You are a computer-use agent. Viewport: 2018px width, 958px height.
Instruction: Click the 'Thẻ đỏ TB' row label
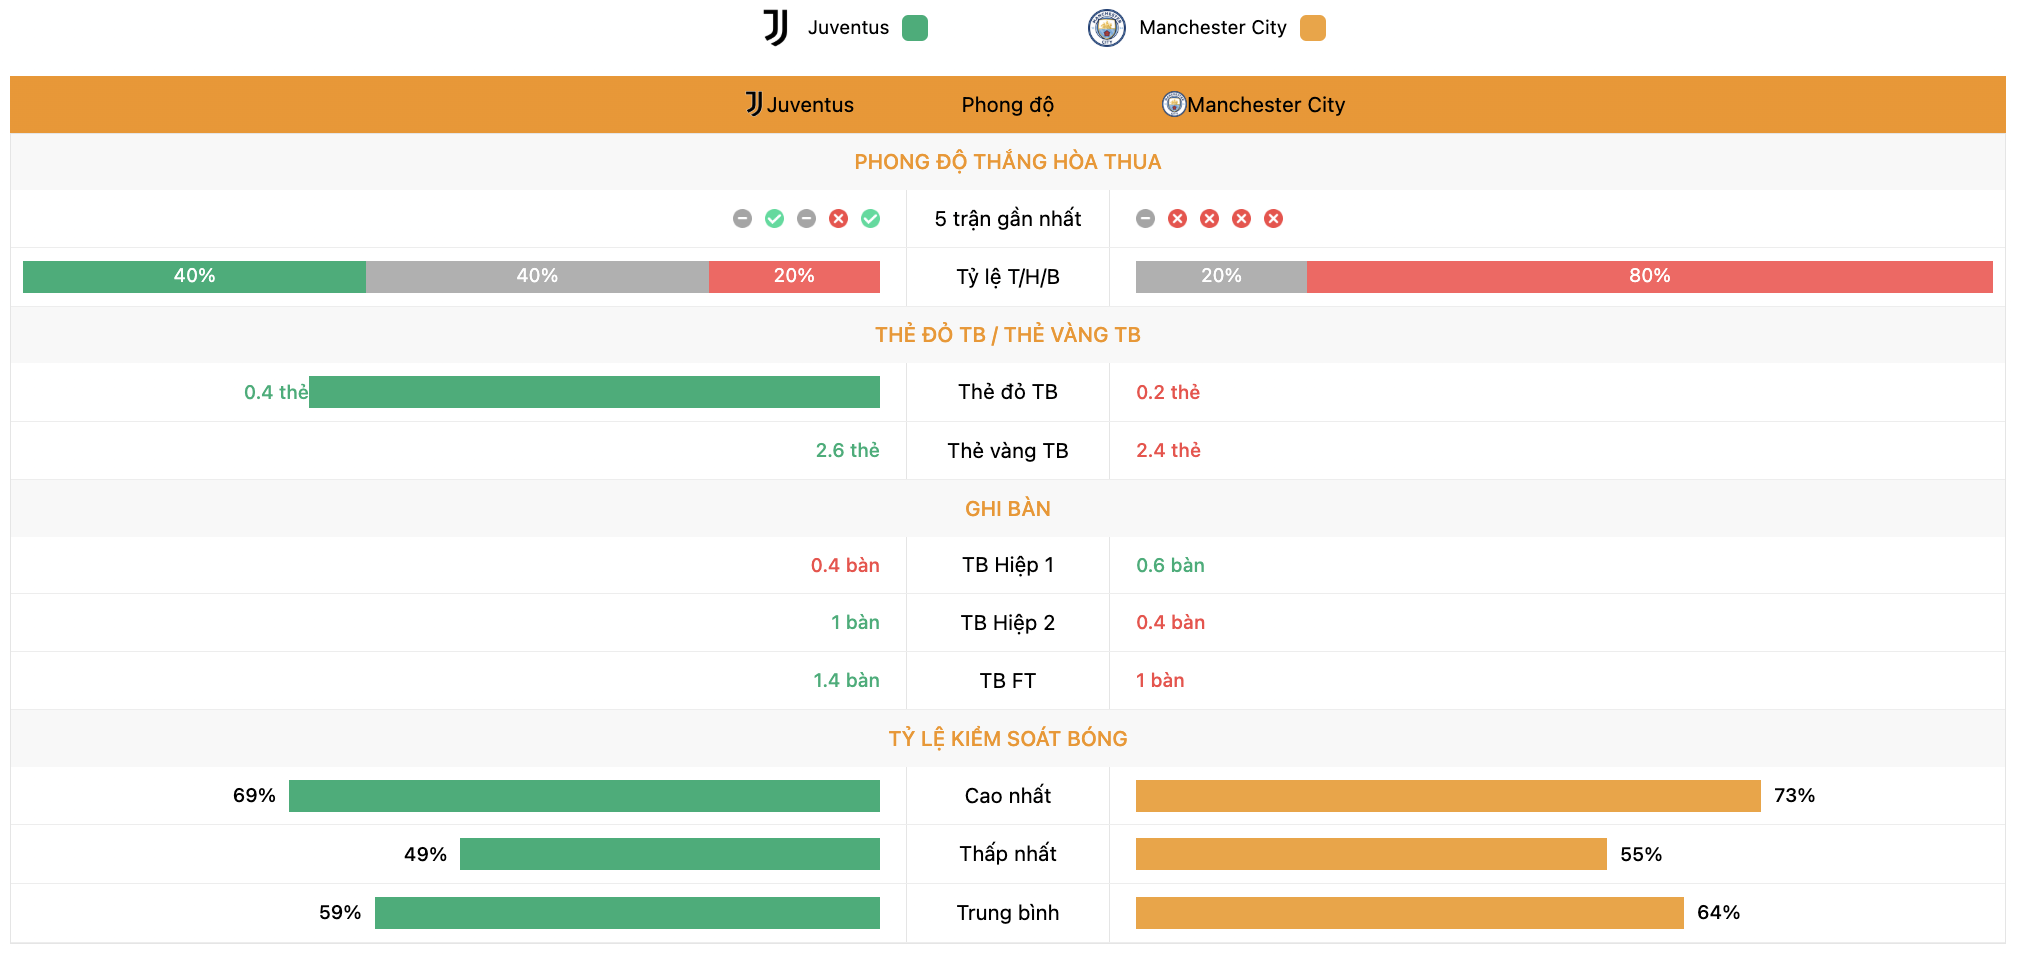[x=1008, y=392]
